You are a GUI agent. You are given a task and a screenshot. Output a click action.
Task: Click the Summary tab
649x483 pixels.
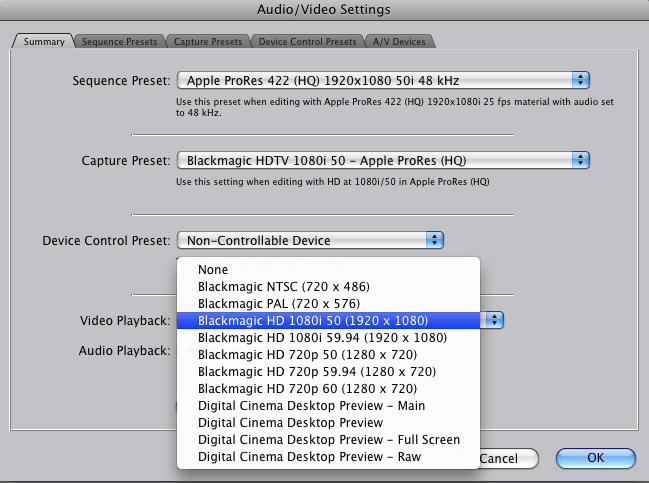pos(43,42)
